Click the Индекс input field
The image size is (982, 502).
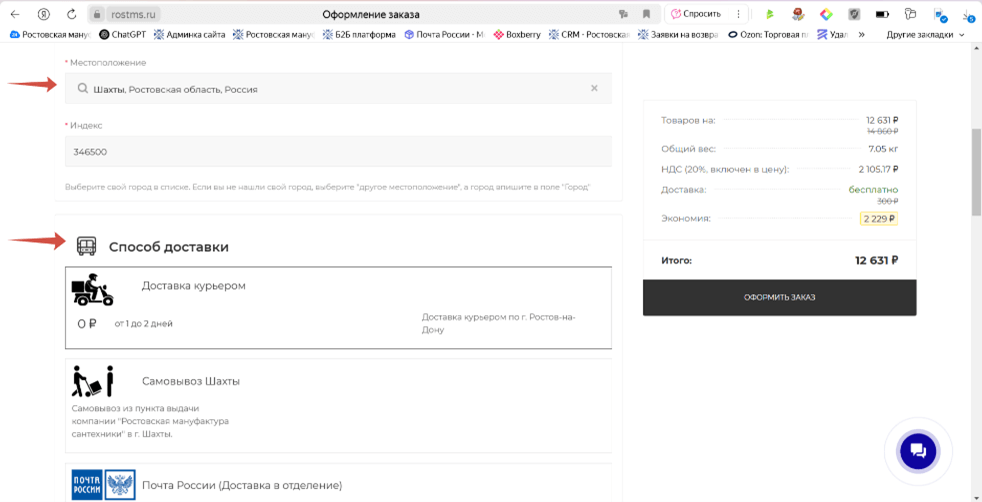(338, 152)
